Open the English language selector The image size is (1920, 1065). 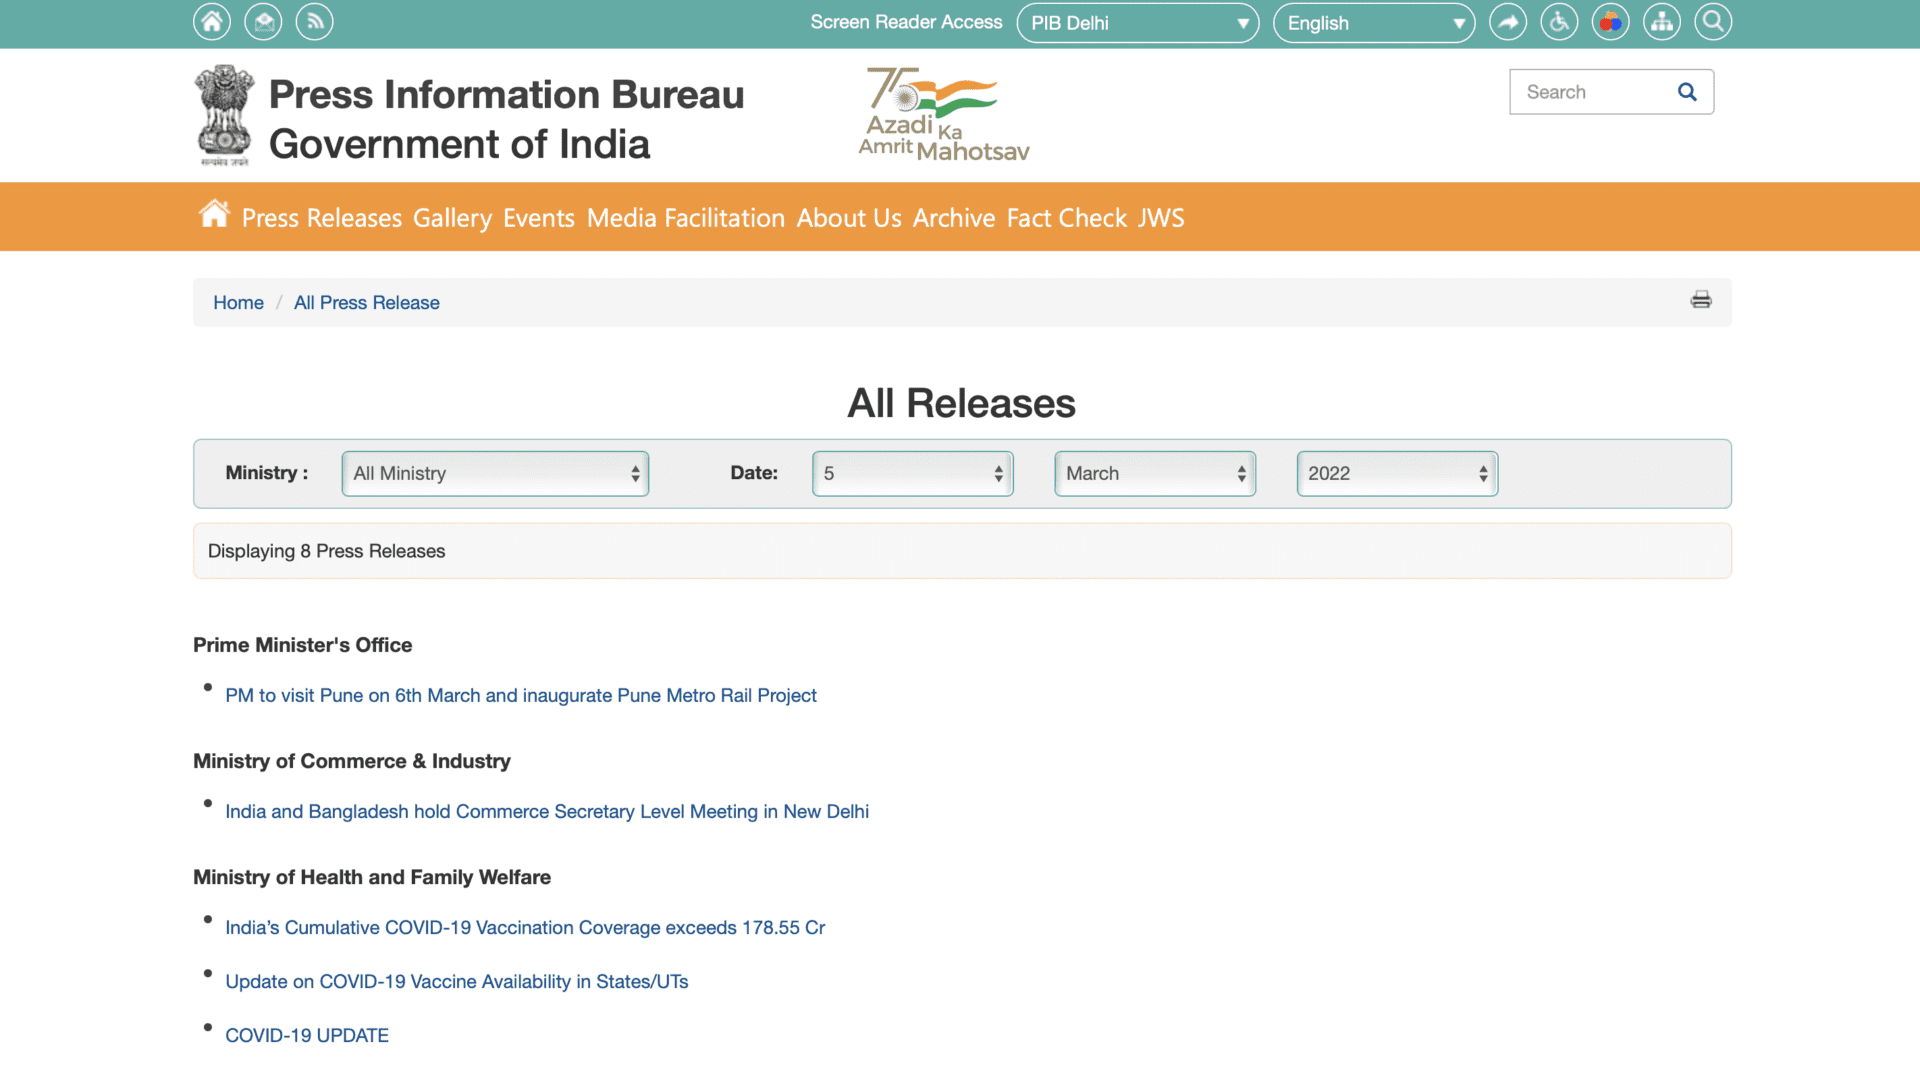[x=1374, y=22]
